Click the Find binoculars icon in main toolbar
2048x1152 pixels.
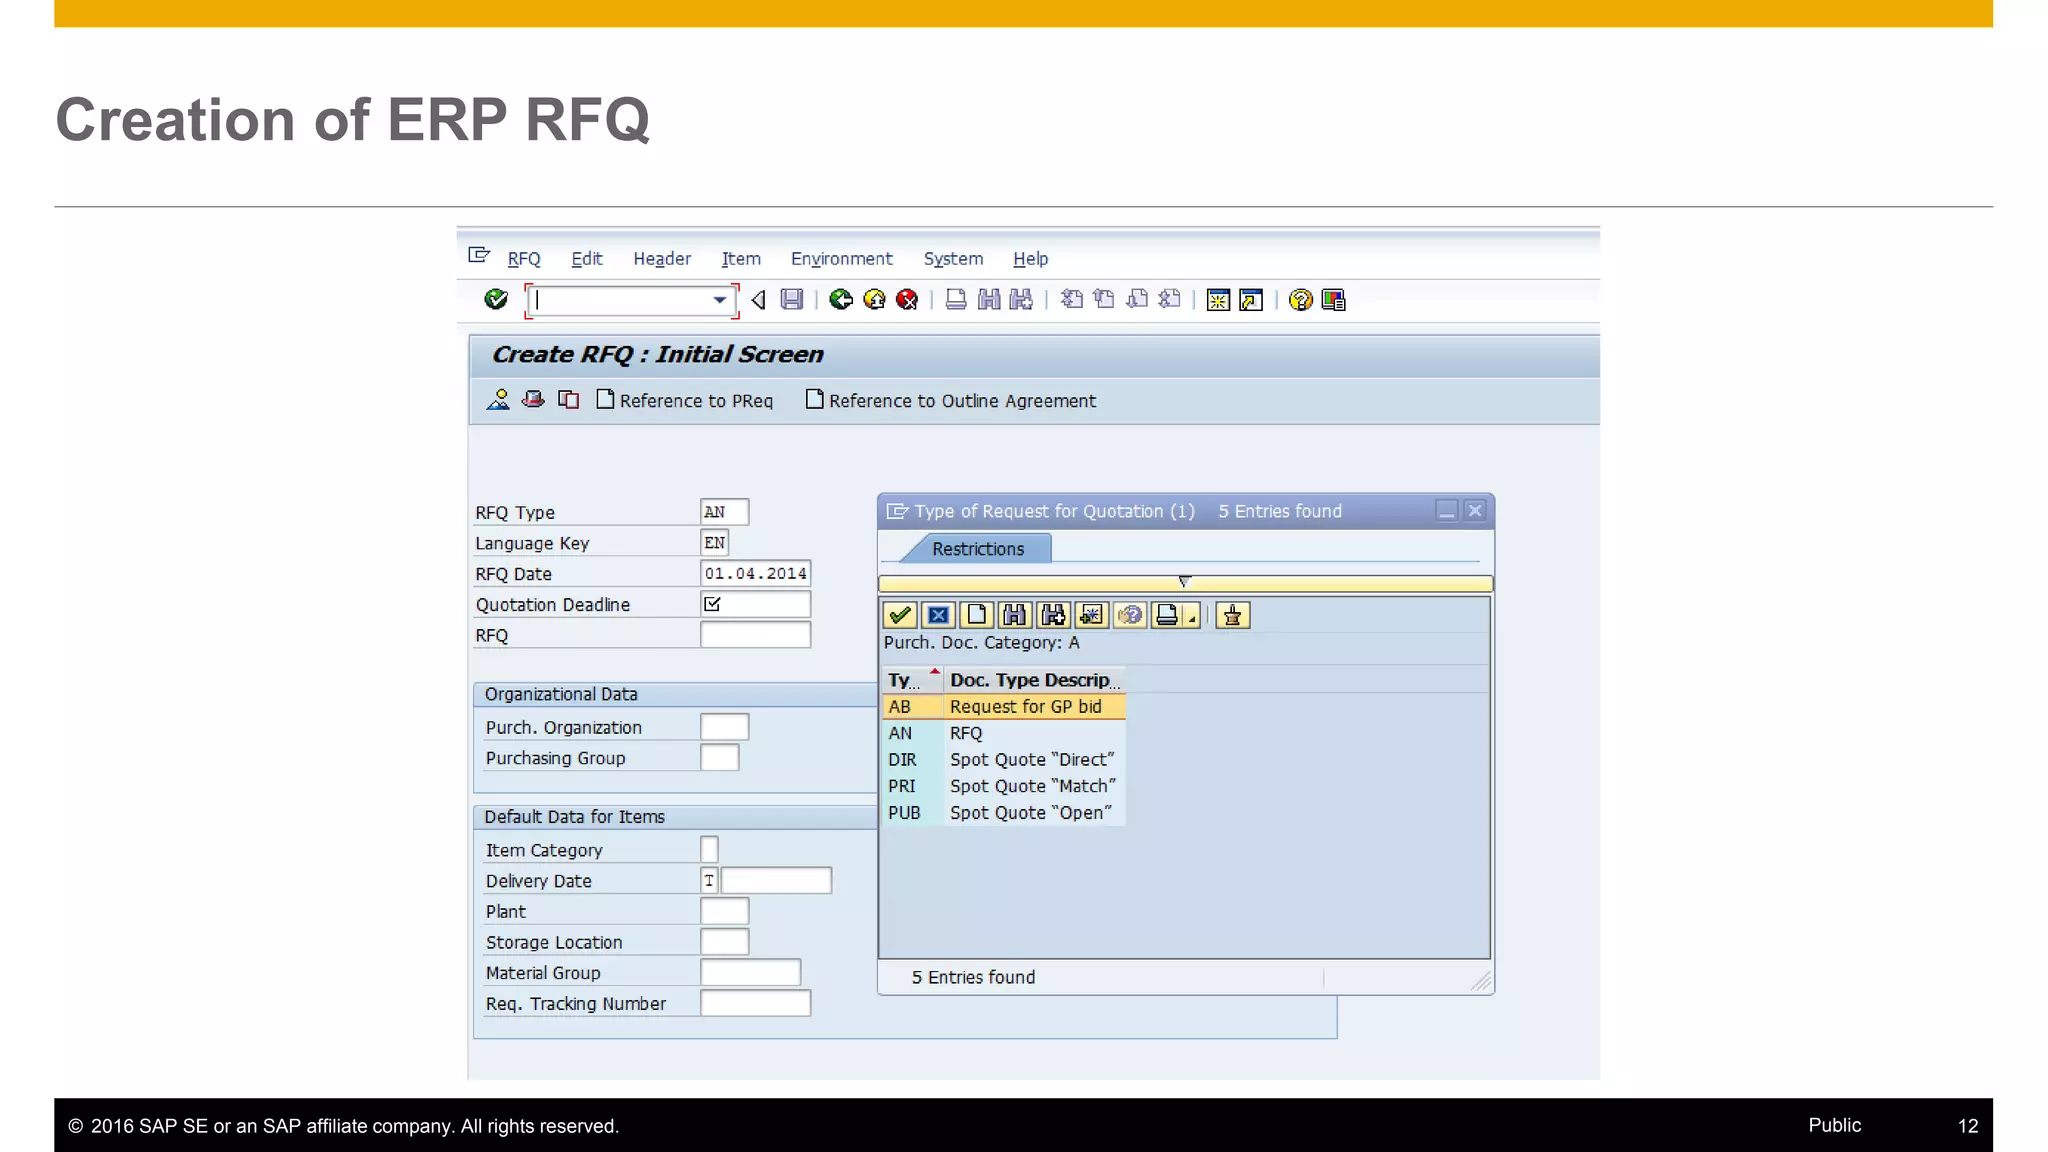[x=989, y=299]
